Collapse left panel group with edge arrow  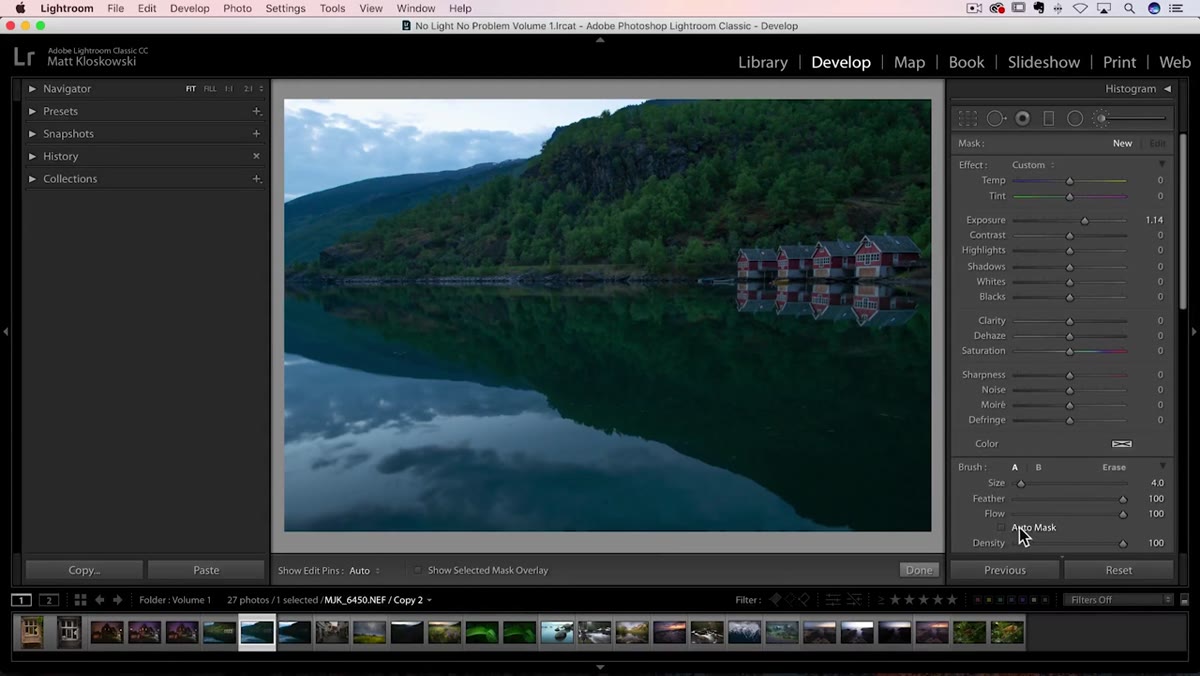coord(6,332)
